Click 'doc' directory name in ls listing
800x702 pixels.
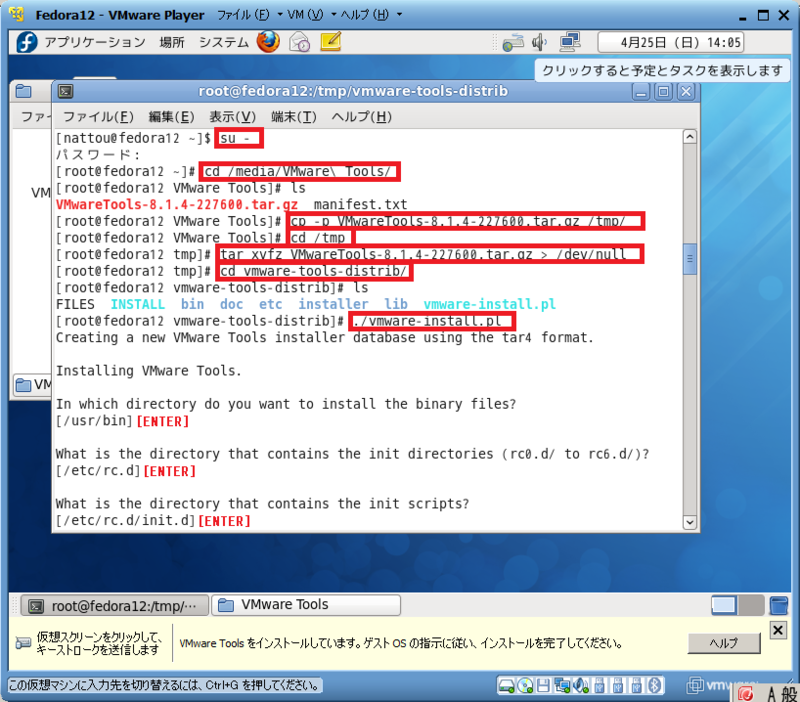[x=231, y=304]
